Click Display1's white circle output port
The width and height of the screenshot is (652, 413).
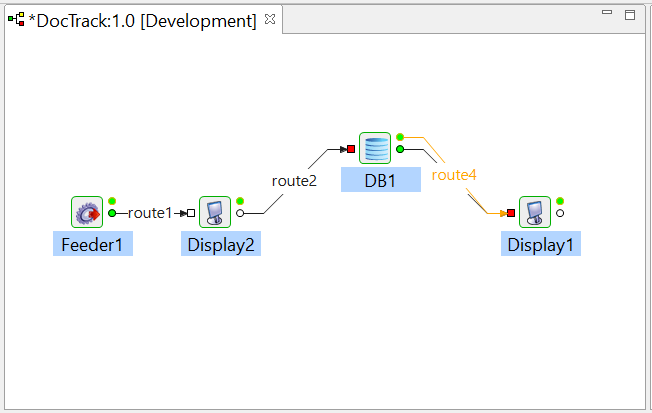tap(560, 213)
